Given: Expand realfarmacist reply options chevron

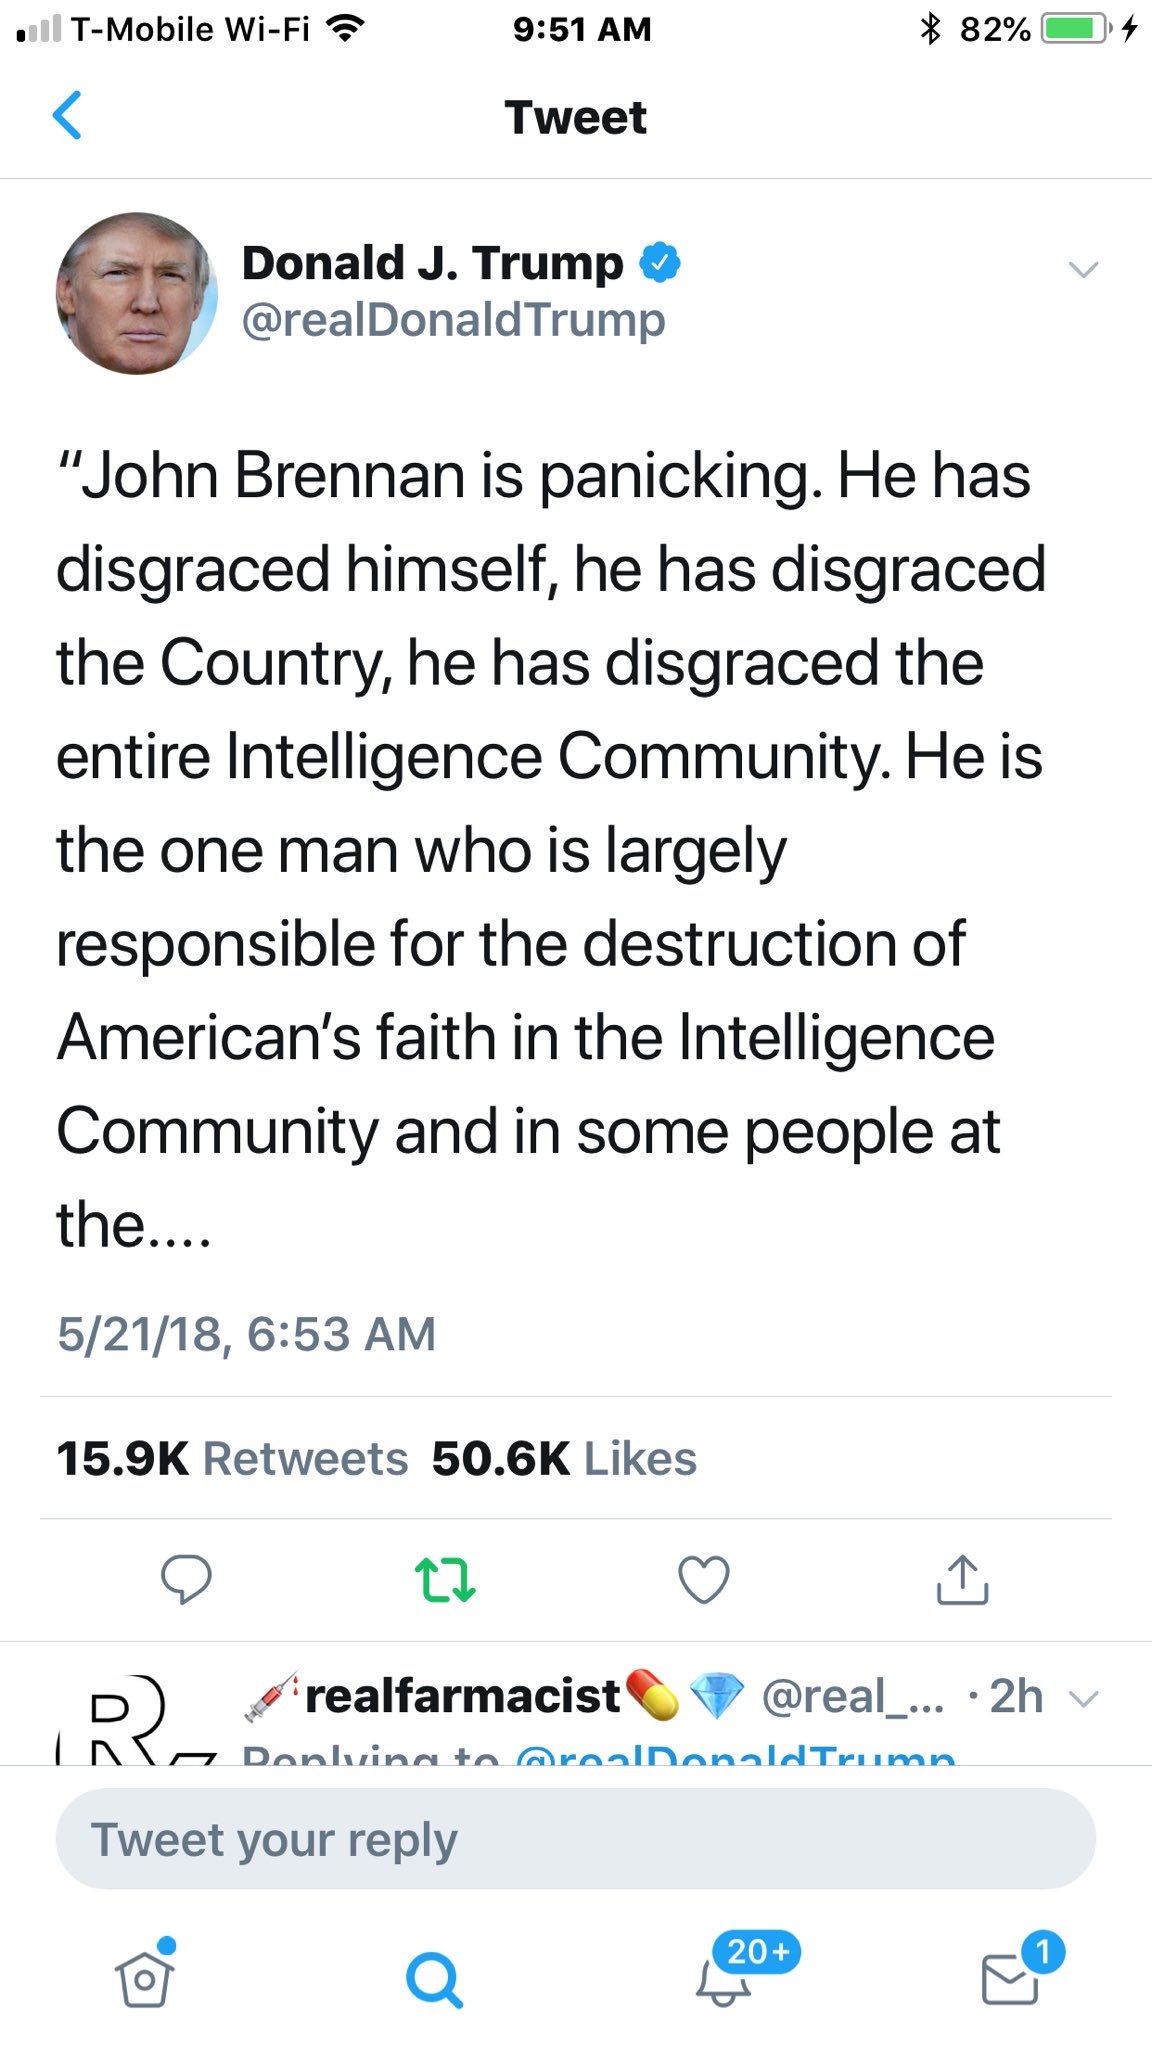Looking at the screenshot, I should [1084, 1698].
